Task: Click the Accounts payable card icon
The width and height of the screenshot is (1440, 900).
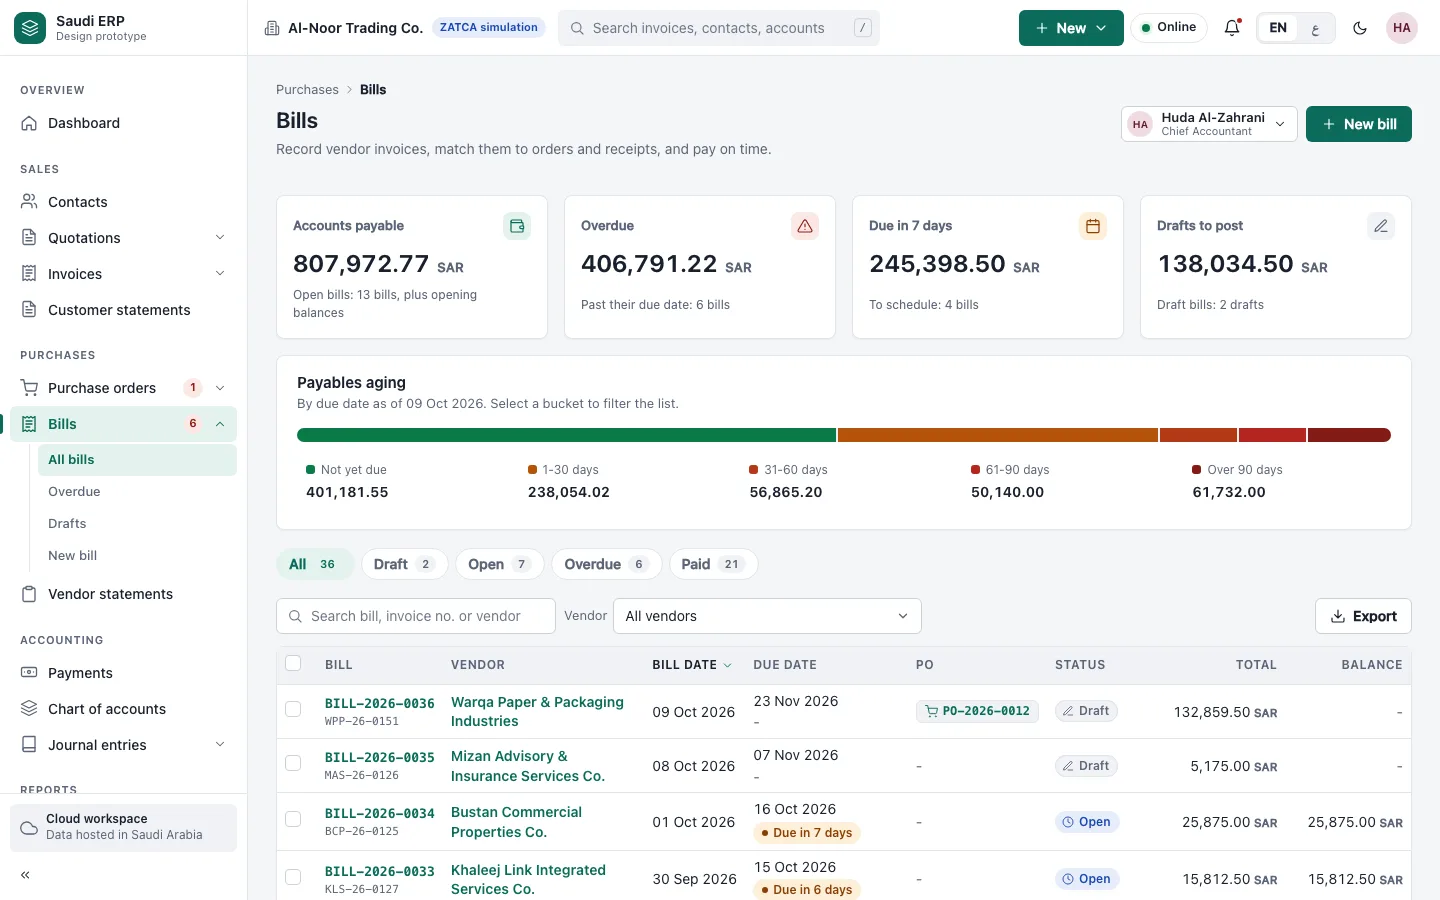Action: point(517,226)
